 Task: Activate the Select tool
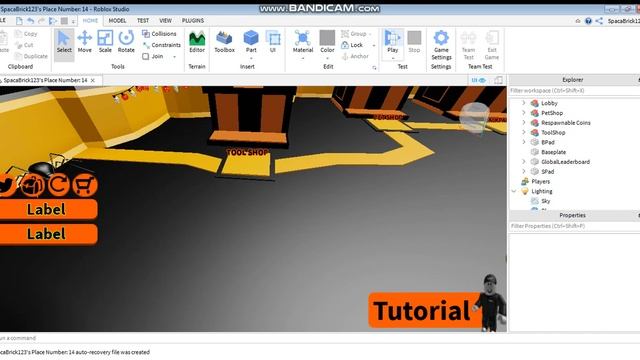(64, 42)
